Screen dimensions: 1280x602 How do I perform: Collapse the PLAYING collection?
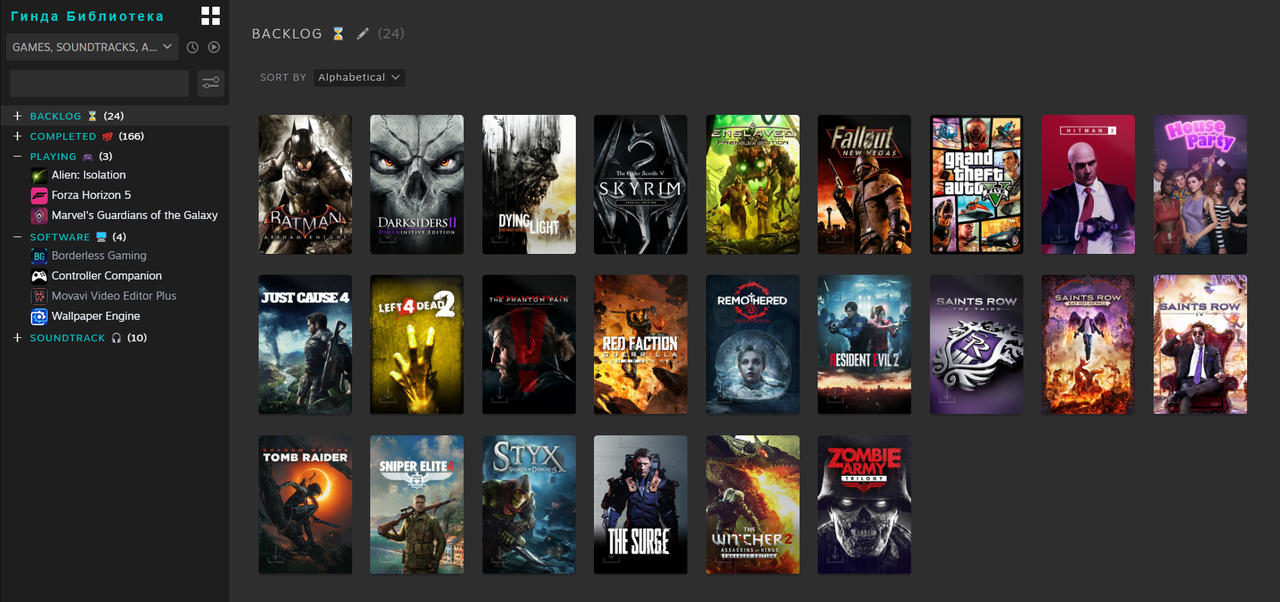click(x=17, y=157)
